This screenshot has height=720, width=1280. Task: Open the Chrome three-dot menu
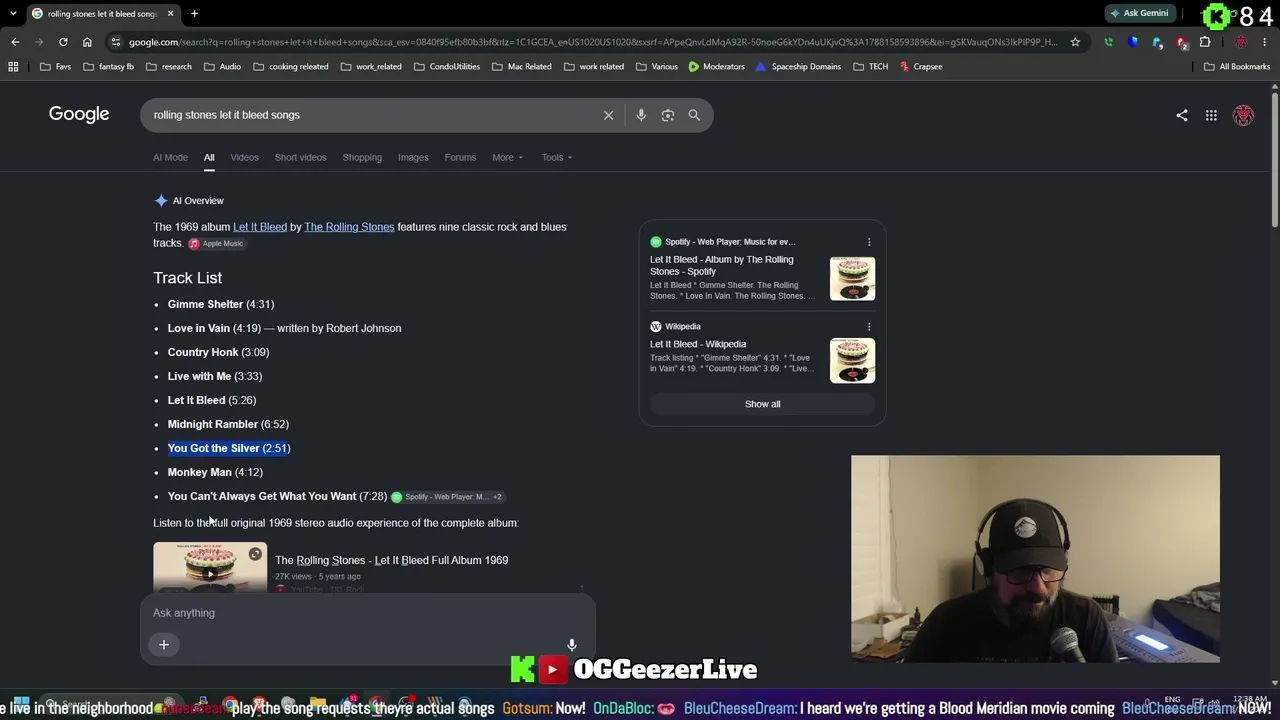1265,42
